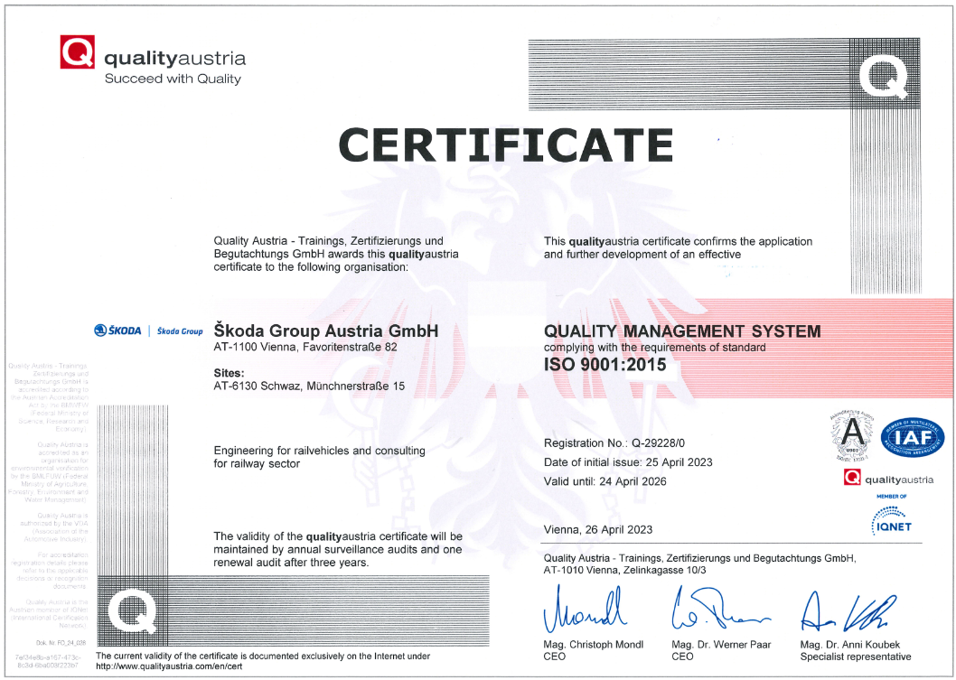Viewport: 956px width, 680px height.
Task: Click the blue IAF oval logo
Action: point(915,438)
